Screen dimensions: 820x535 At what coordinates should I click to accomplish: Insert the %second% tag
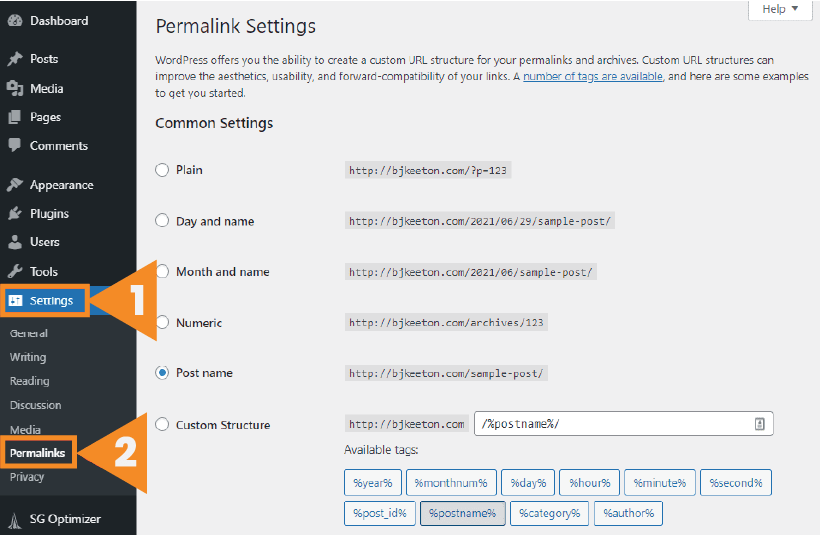(736, 483)
